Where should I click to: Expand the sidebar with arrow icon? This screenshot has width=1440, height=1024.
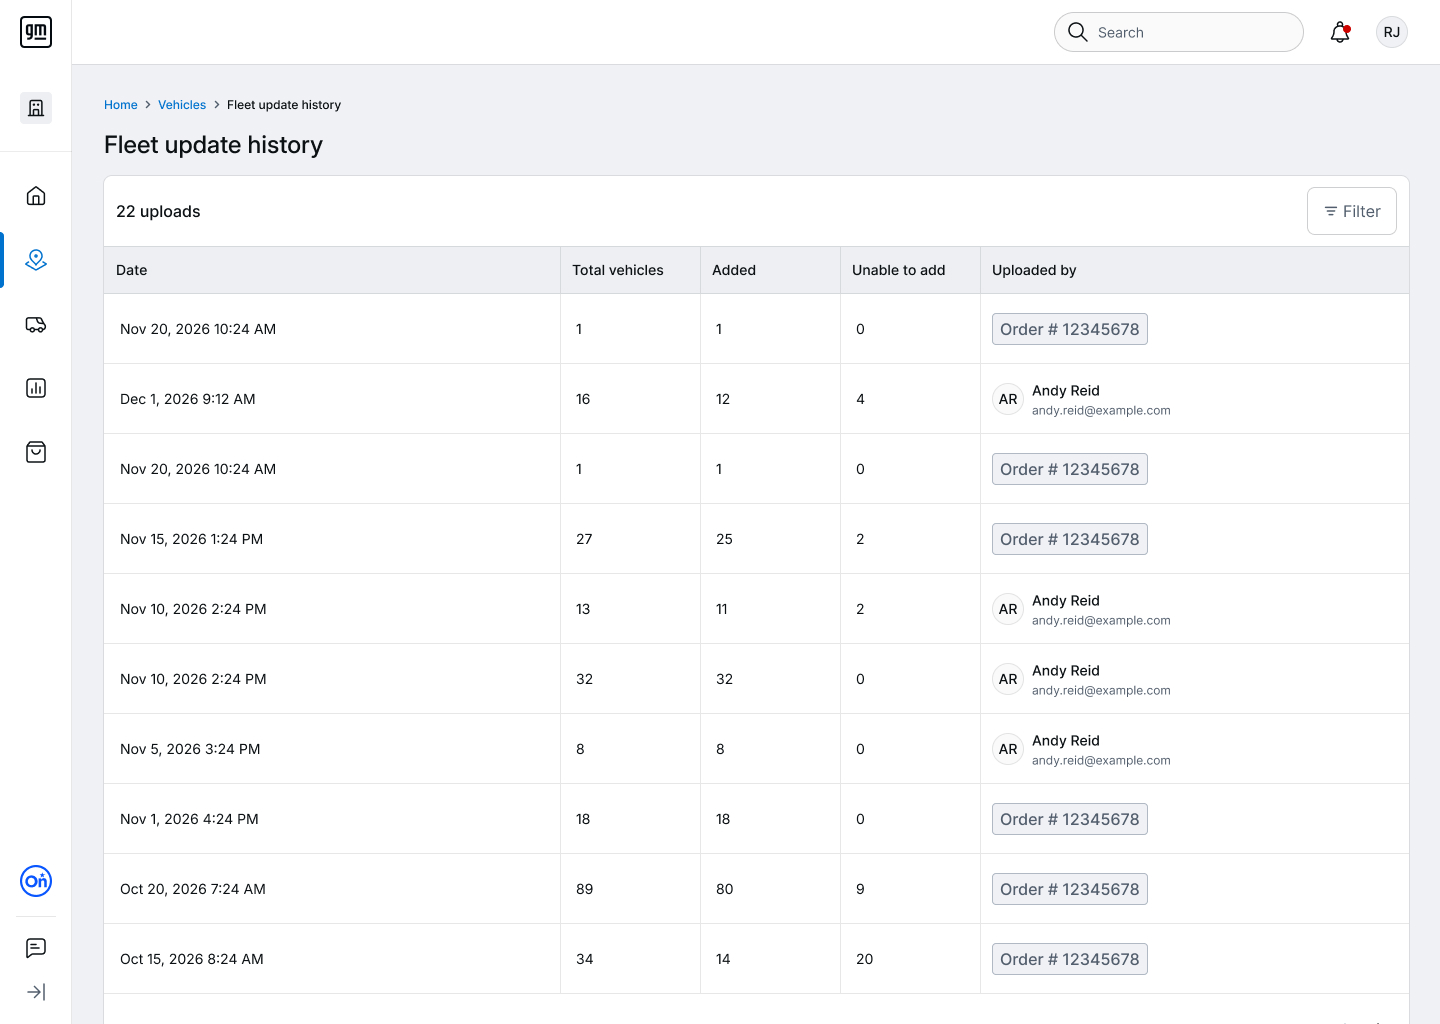[x=36, y=992]
